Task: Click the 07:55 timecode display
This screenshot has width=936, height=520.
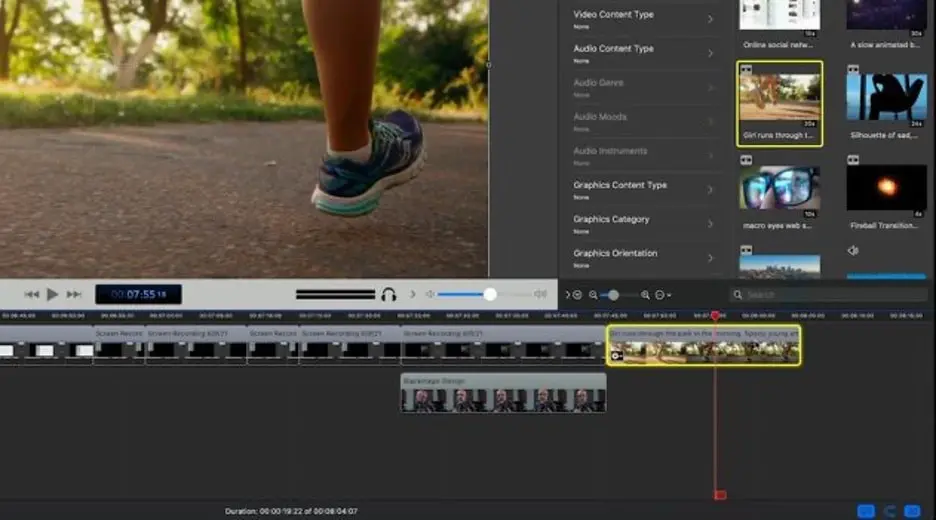Action: (x=138, y=294)
